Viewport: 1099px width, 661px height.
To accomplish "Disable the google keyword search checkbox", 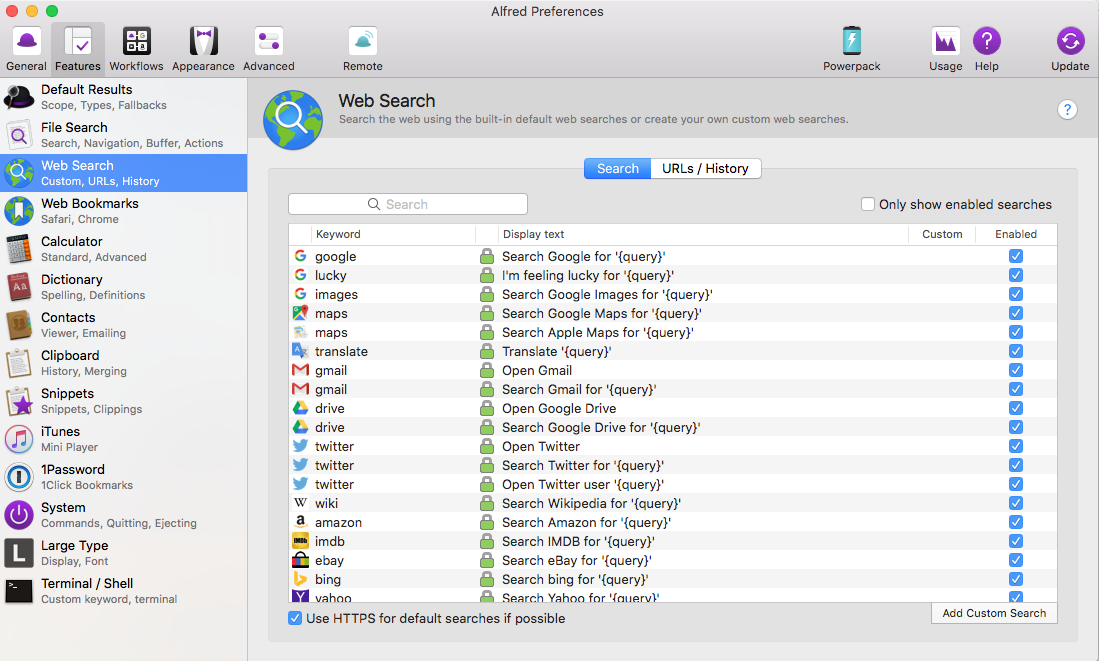I will click(x=1016, y=256).
